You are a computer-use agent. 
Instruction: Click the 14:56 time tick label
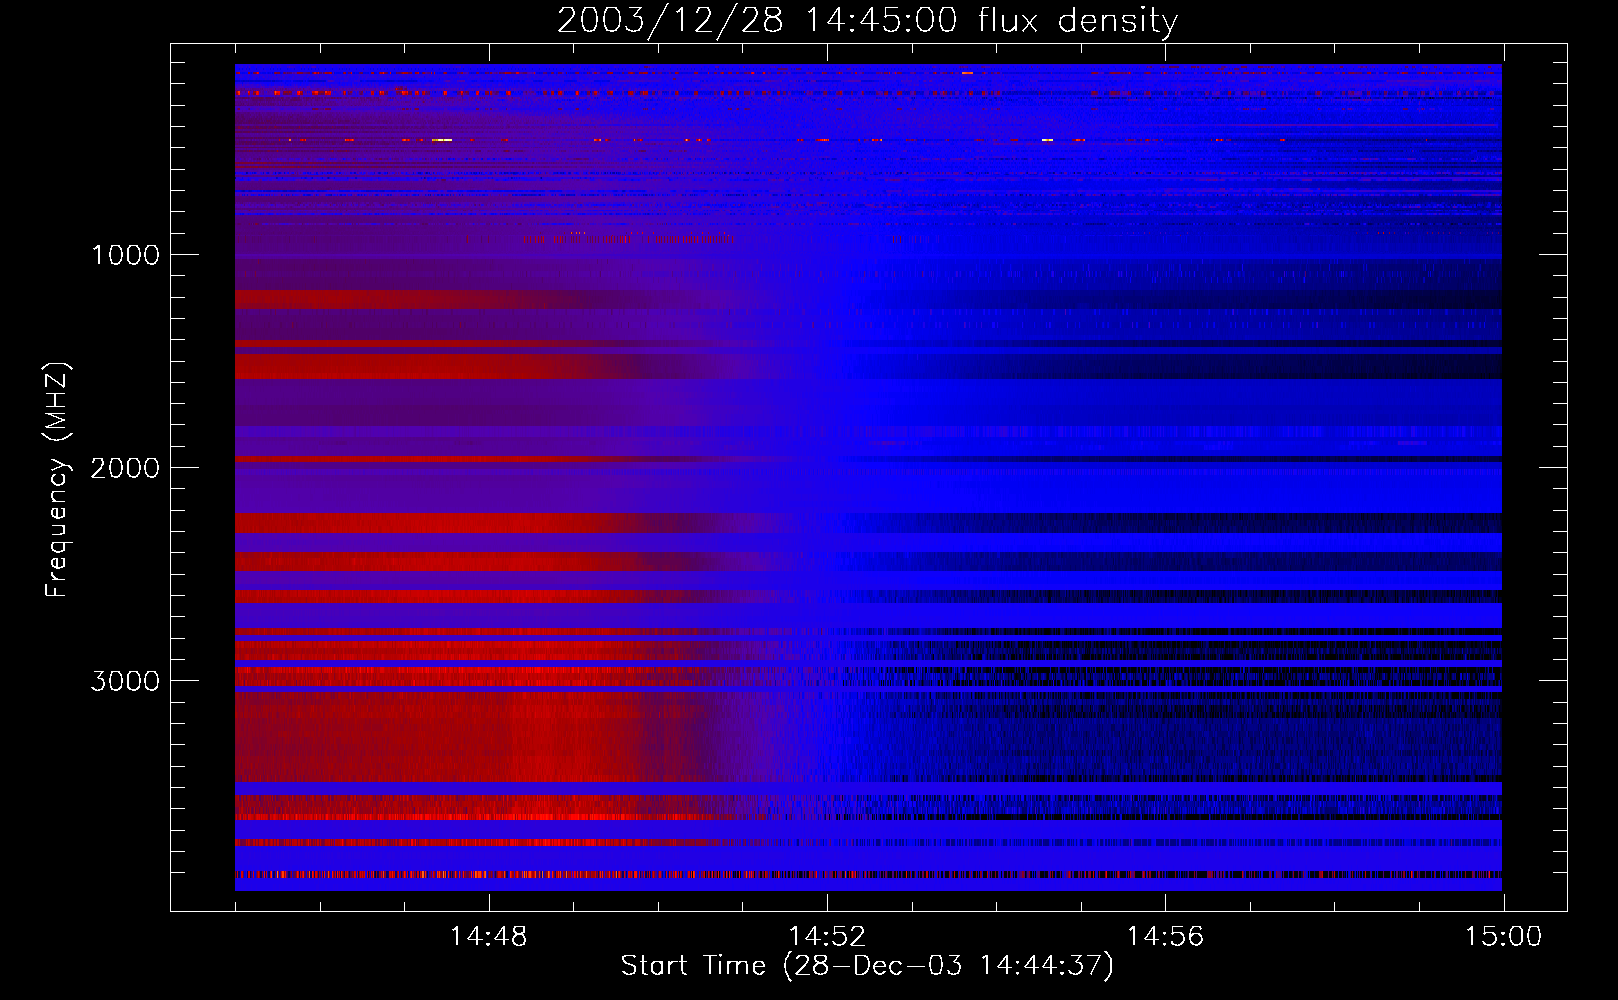[1165, 937]
